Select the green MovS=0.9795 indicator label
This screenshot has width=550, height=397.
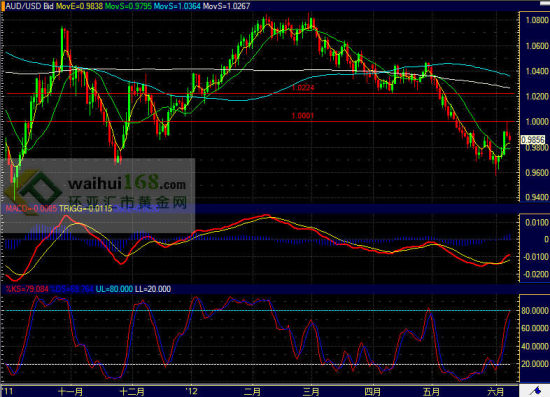pyautogui.click(x=128, y=6)
